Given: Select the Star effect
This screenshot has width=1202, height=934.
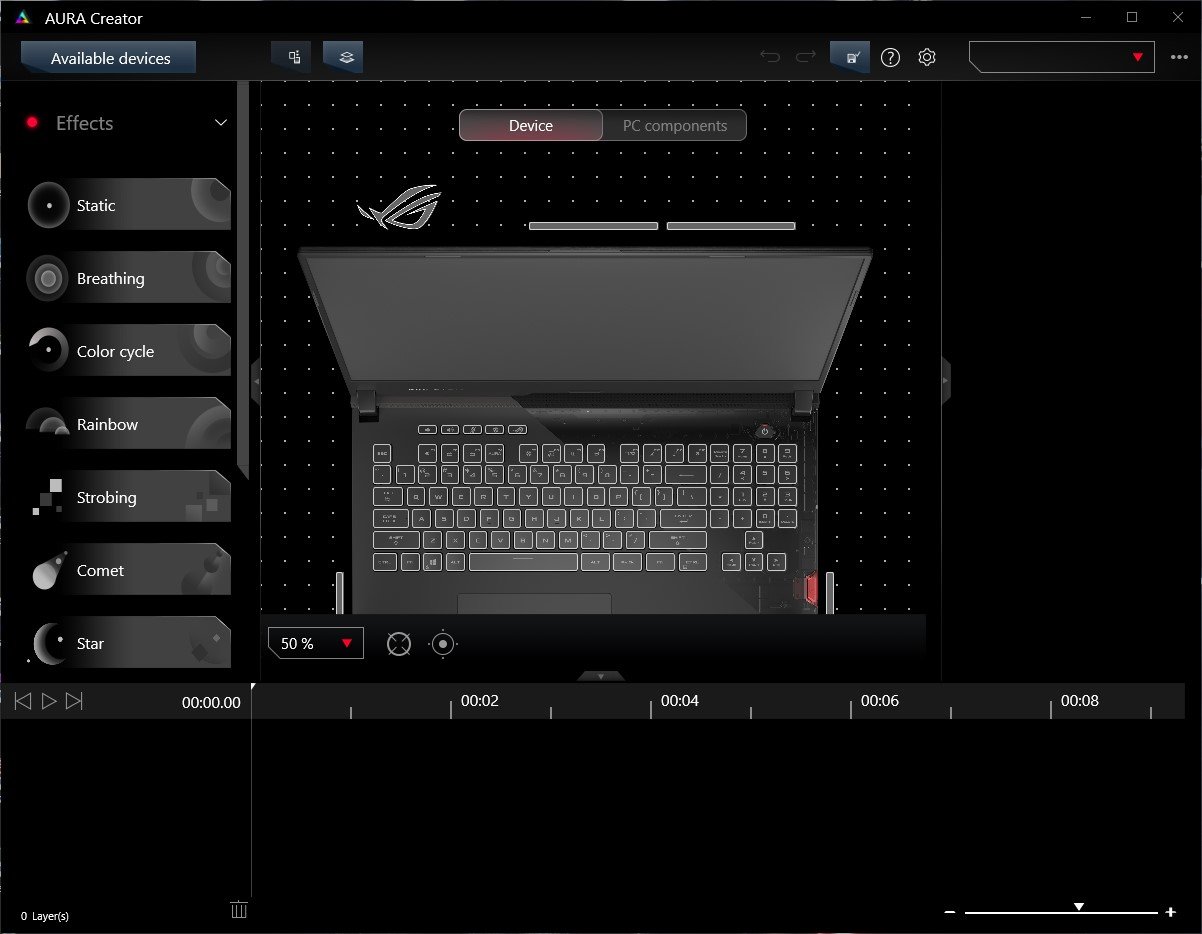Looking at the screenshot, I should 129,643.
